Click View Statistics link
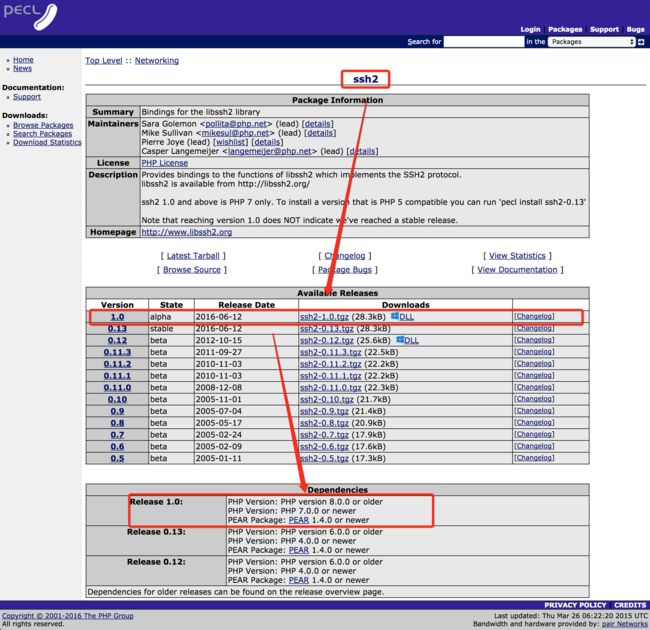The image size is (650, 630). [x=517, y=256]
